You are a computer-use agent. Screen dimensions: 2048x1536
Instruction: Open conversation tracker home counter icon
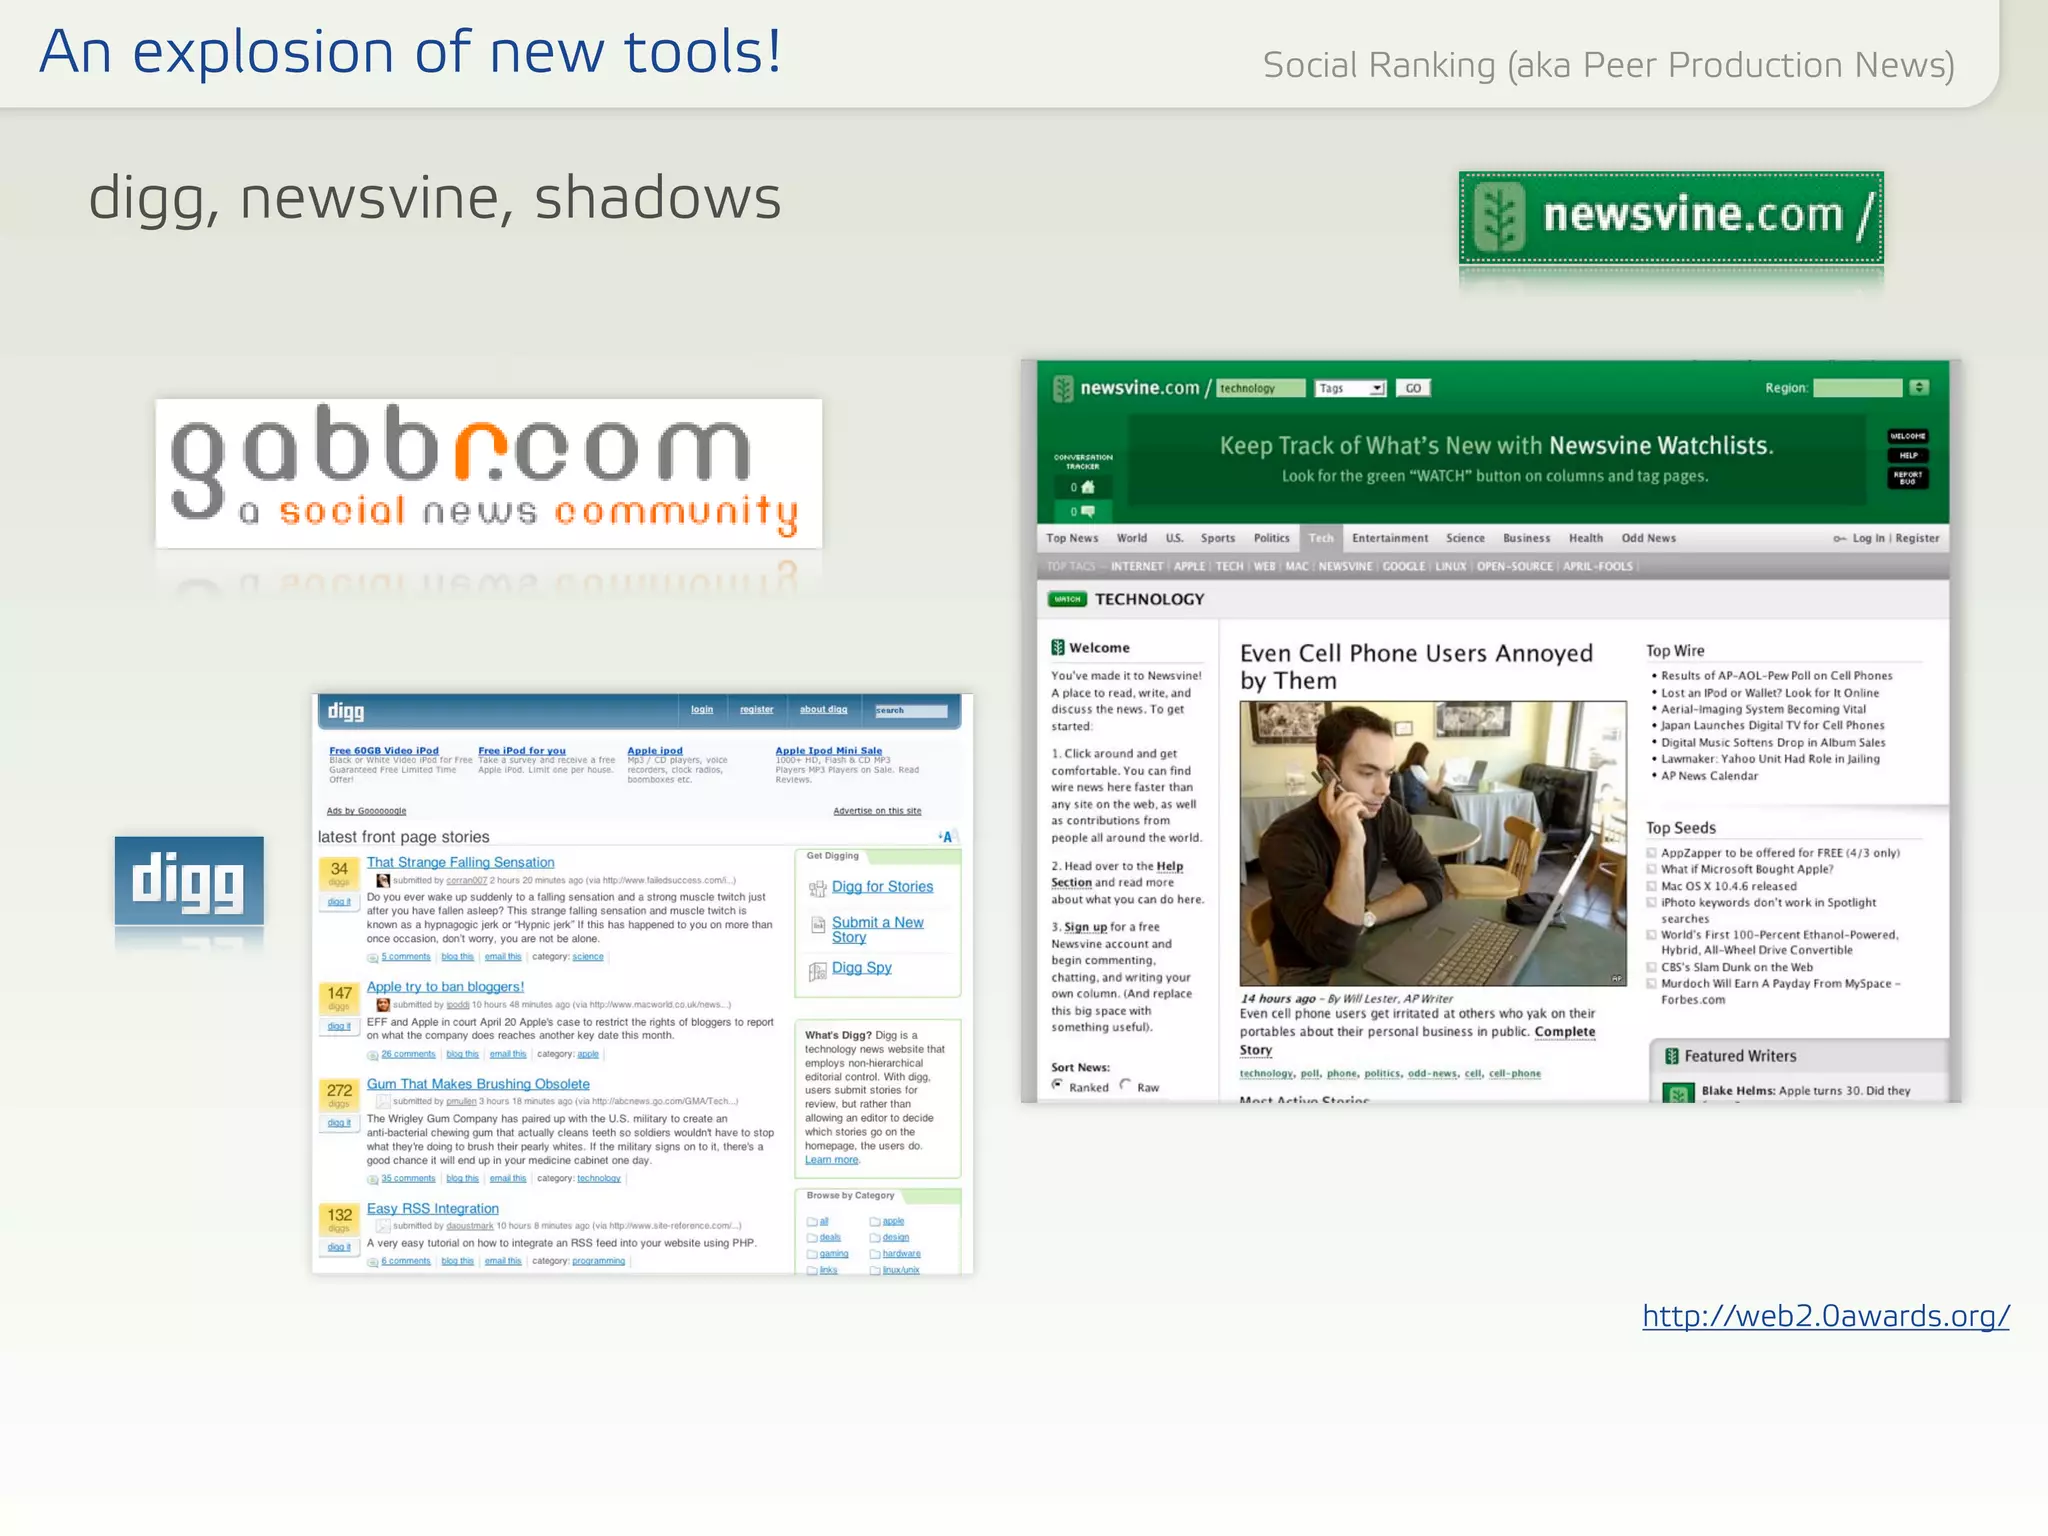tap(1088, 487)
